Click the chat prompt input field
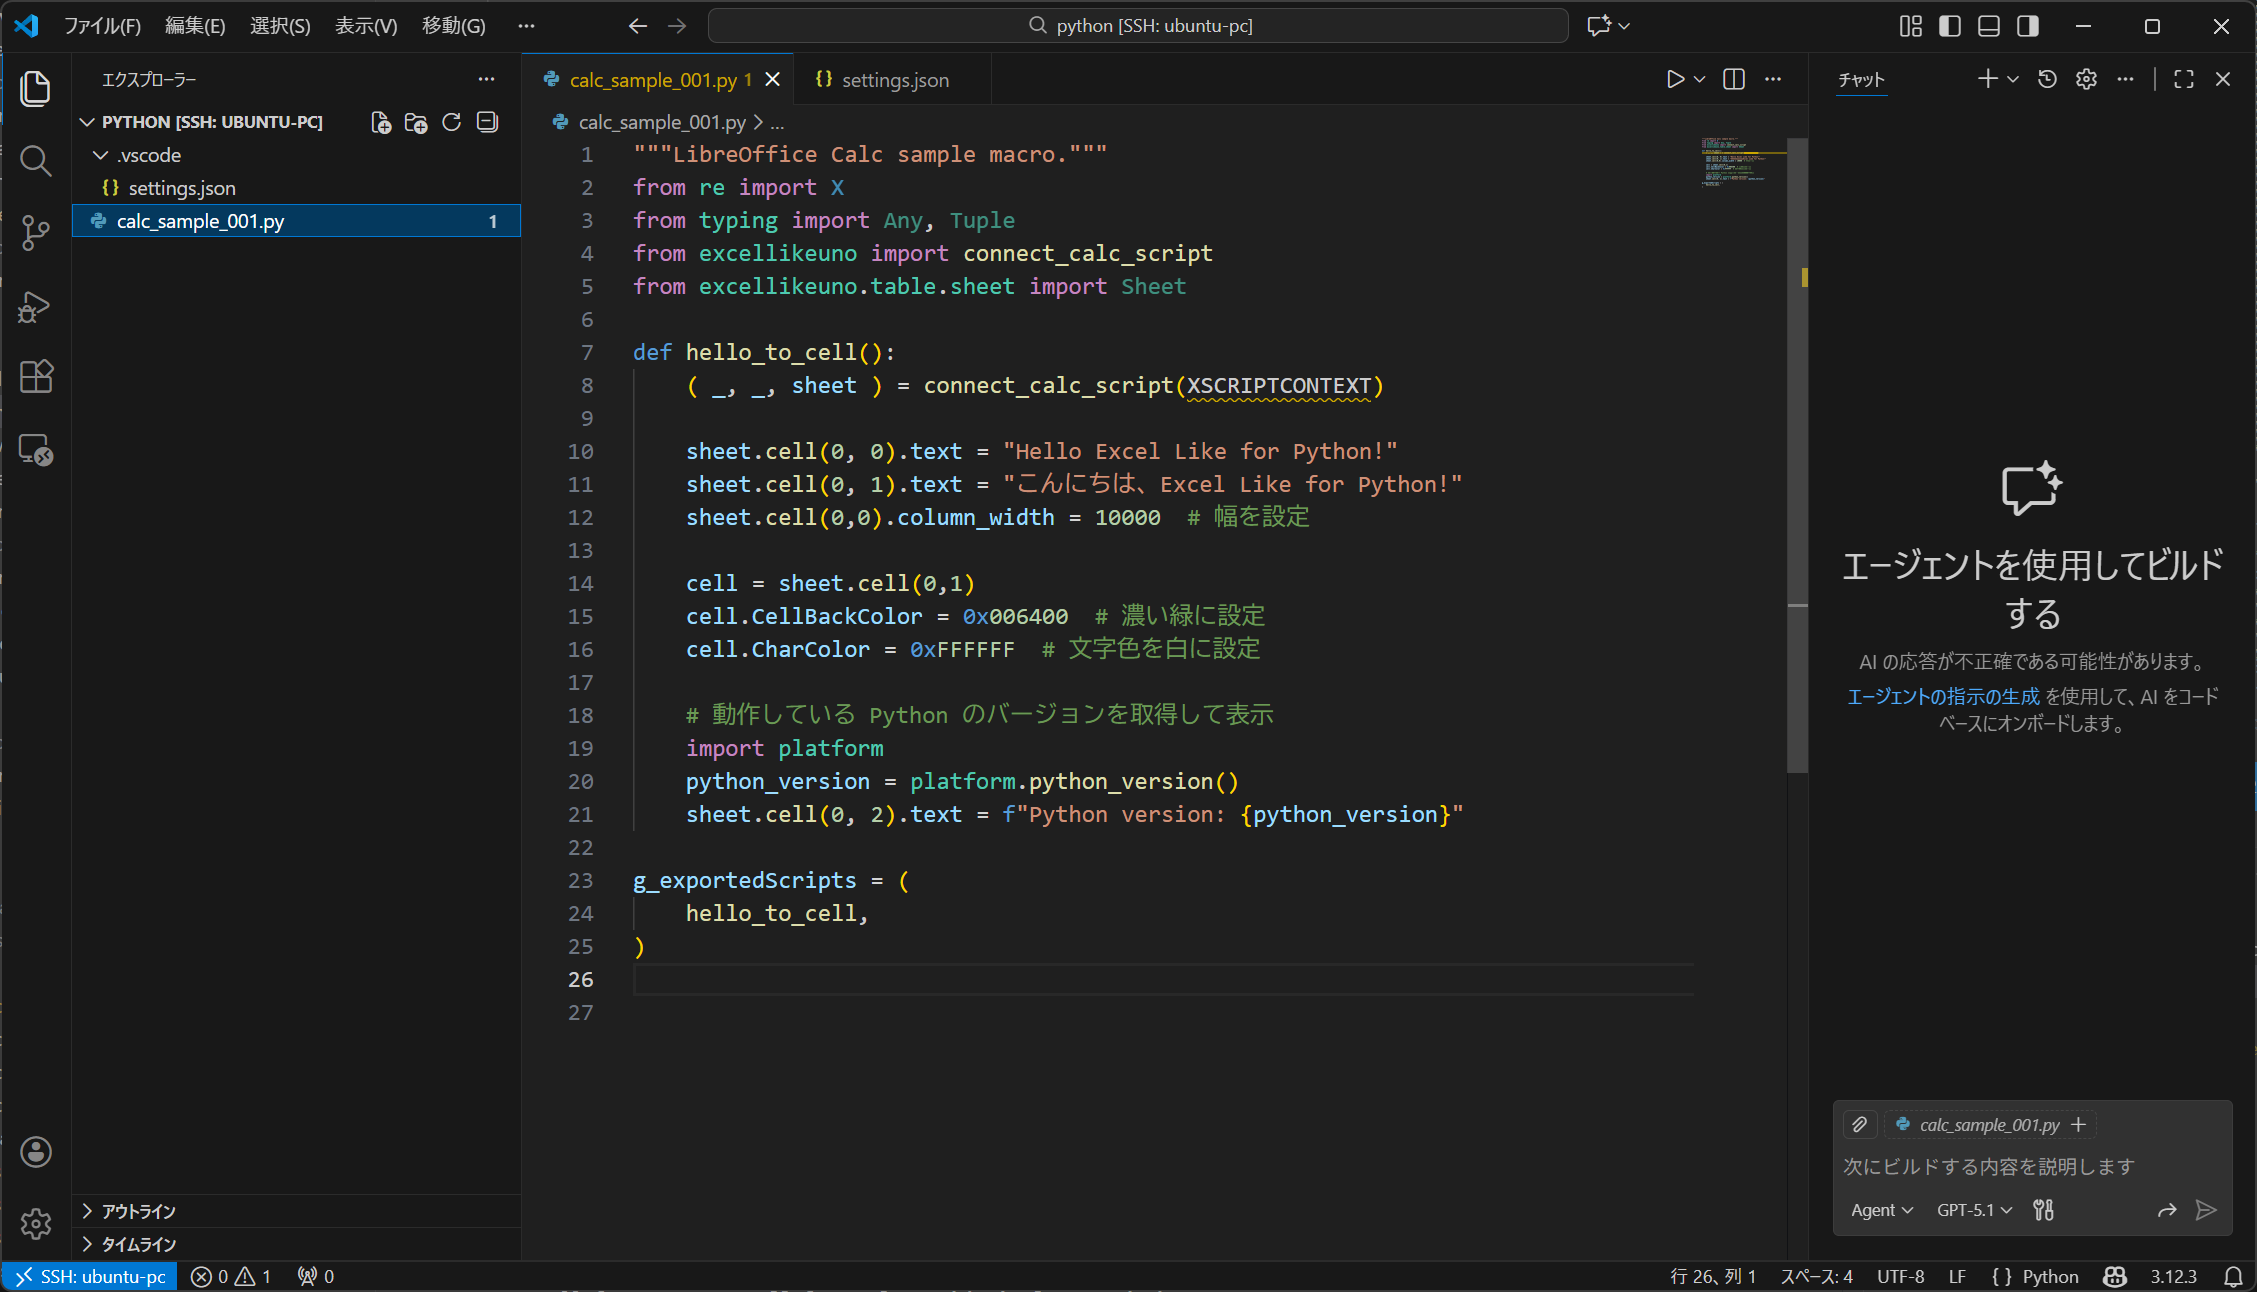The image size is (2257, 1292). coord(2030,1166)
